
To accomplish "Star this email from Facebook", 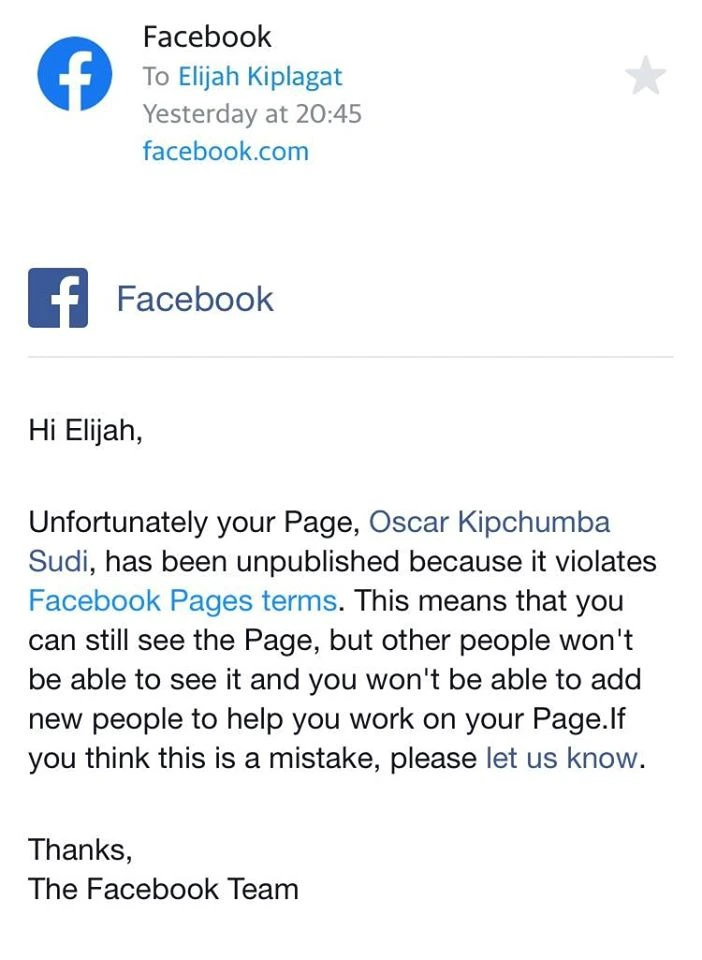I will coord(645,76).
